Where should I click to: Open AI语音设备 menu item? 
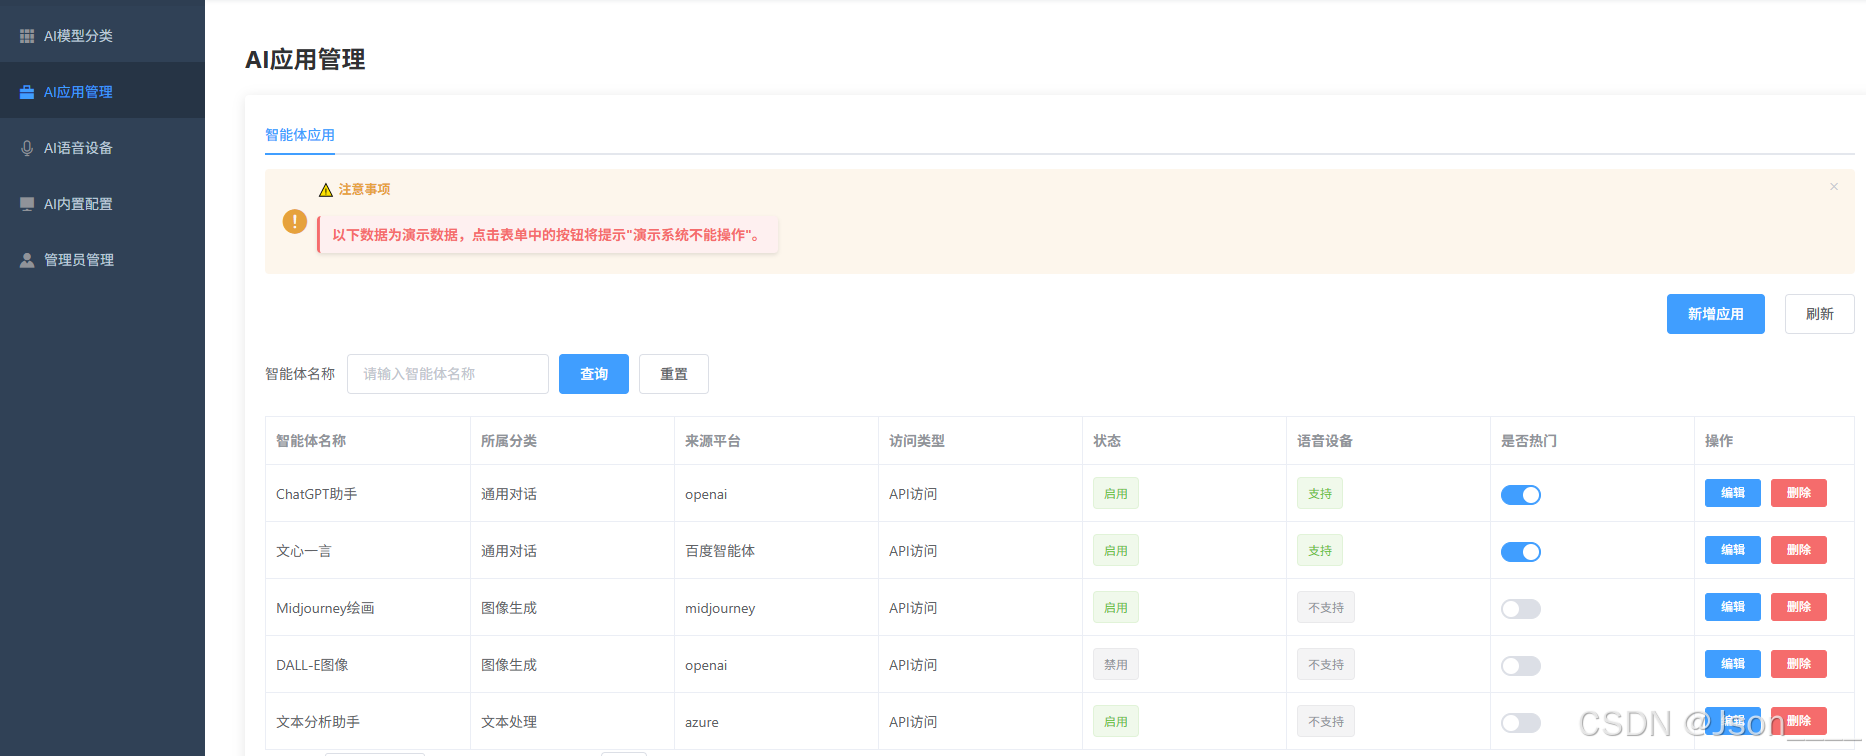[x=102, y=148]
